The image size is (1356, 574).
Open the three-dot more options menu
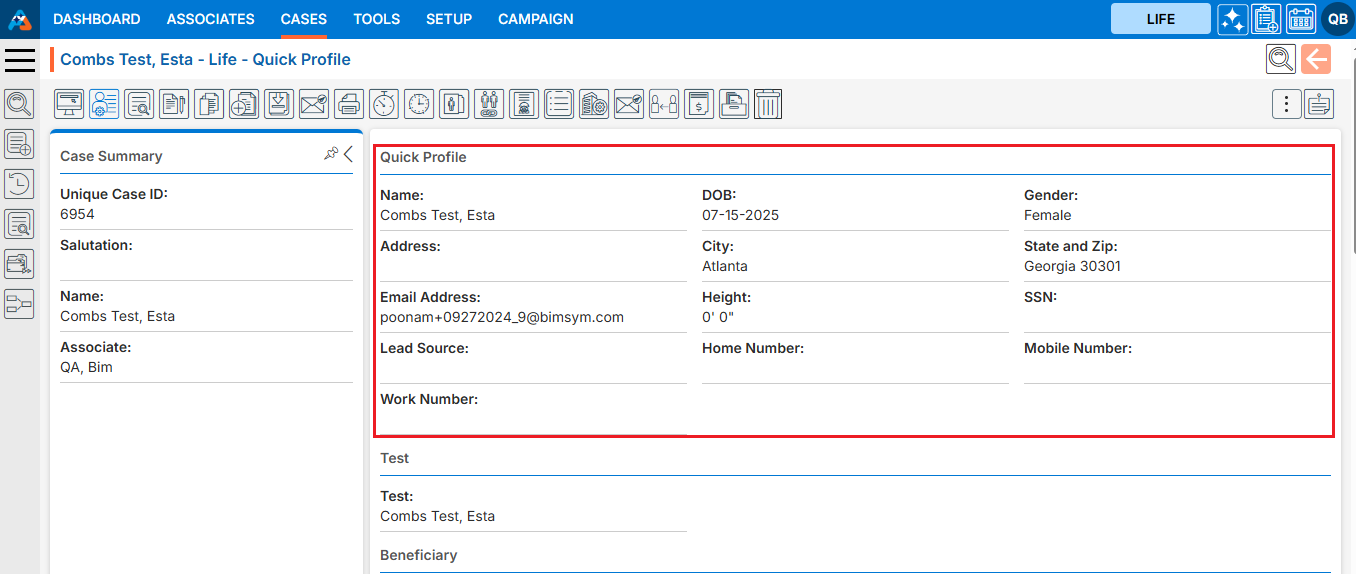pos(1286,104)
